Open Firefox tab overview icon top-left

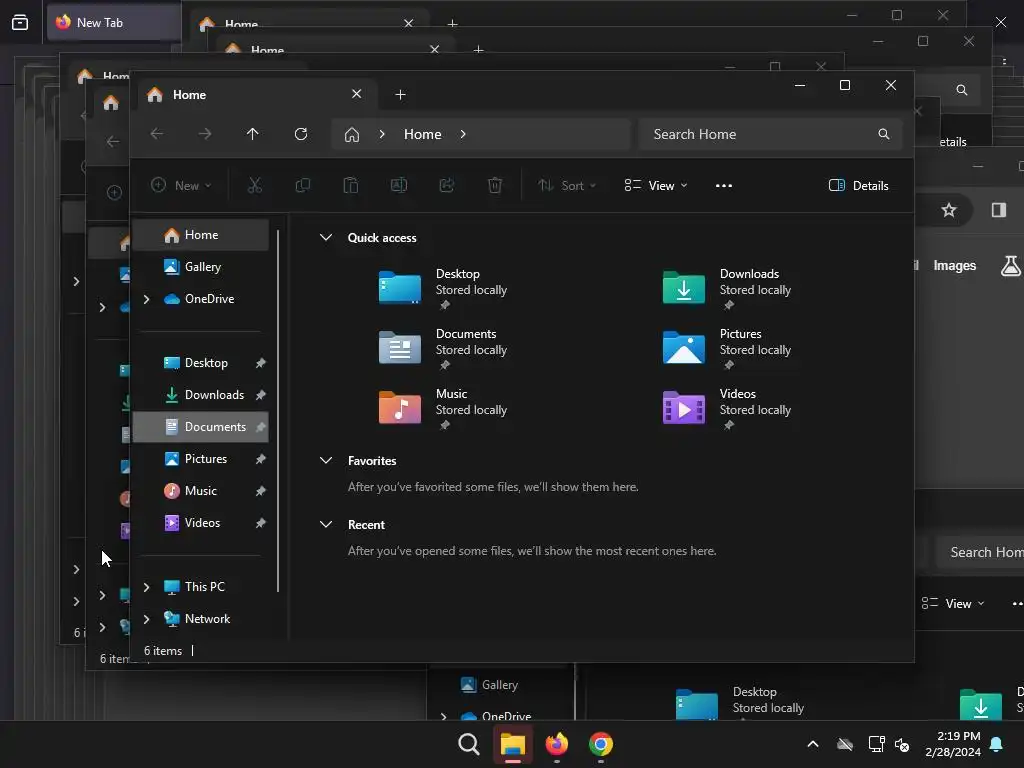[20, 22]
